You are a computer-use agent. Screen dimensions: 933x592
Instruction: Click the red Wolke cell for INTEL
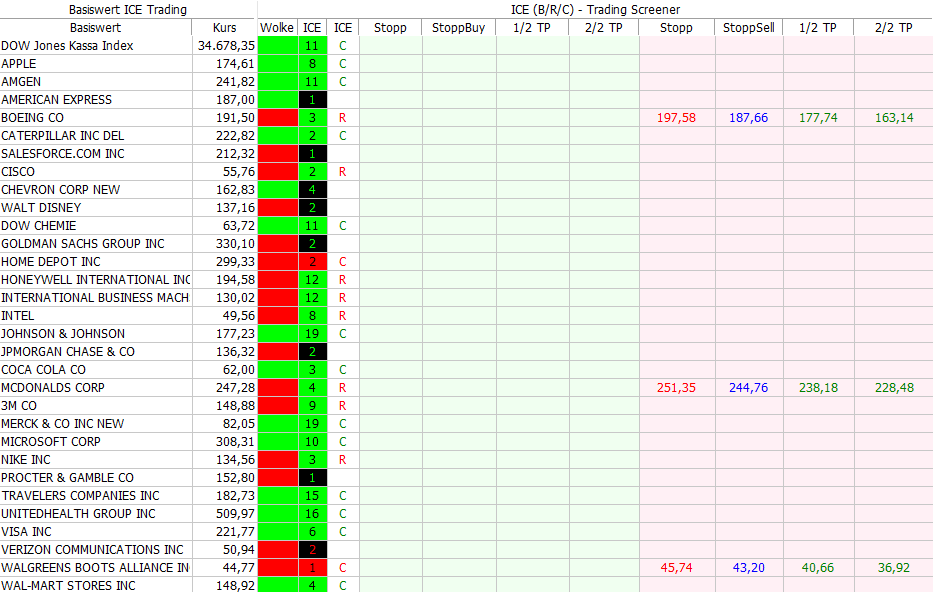pos(277,316)
